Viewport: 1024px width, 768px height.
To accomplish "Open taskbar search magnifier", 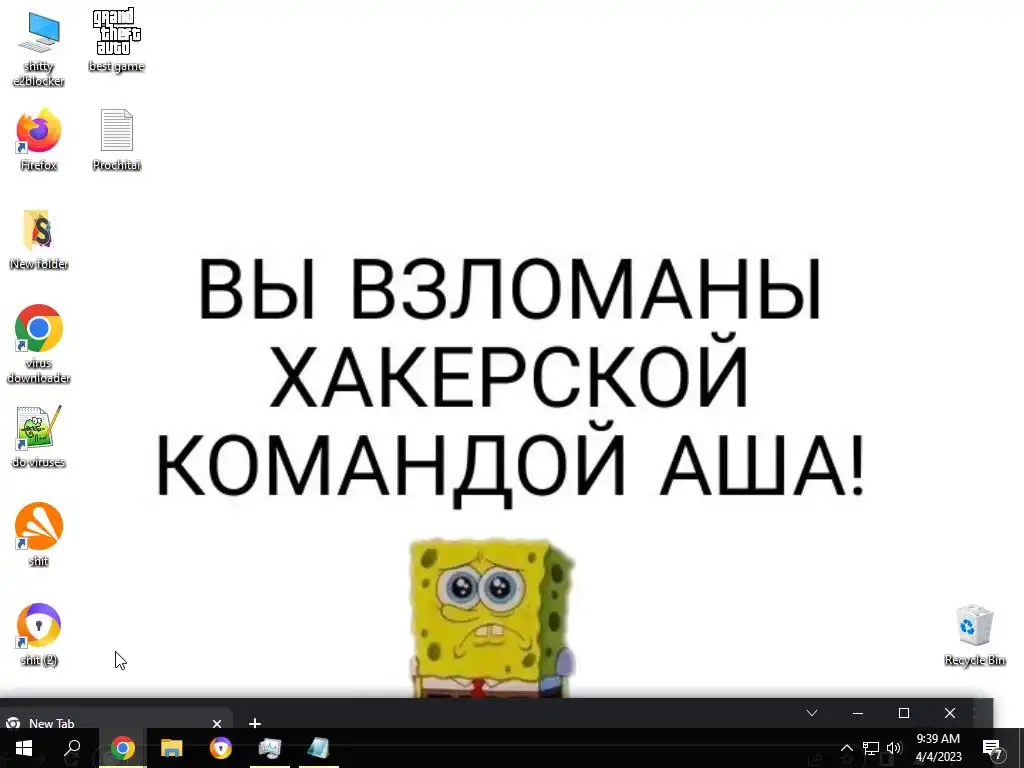I will pos(72,748).
